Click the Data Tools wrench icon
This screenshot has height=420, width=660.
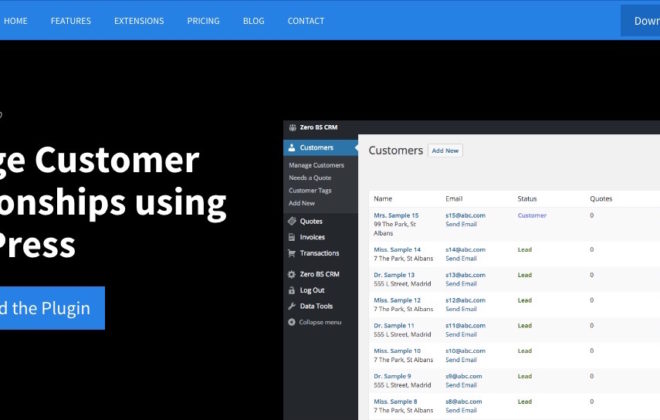click(292, 306)
